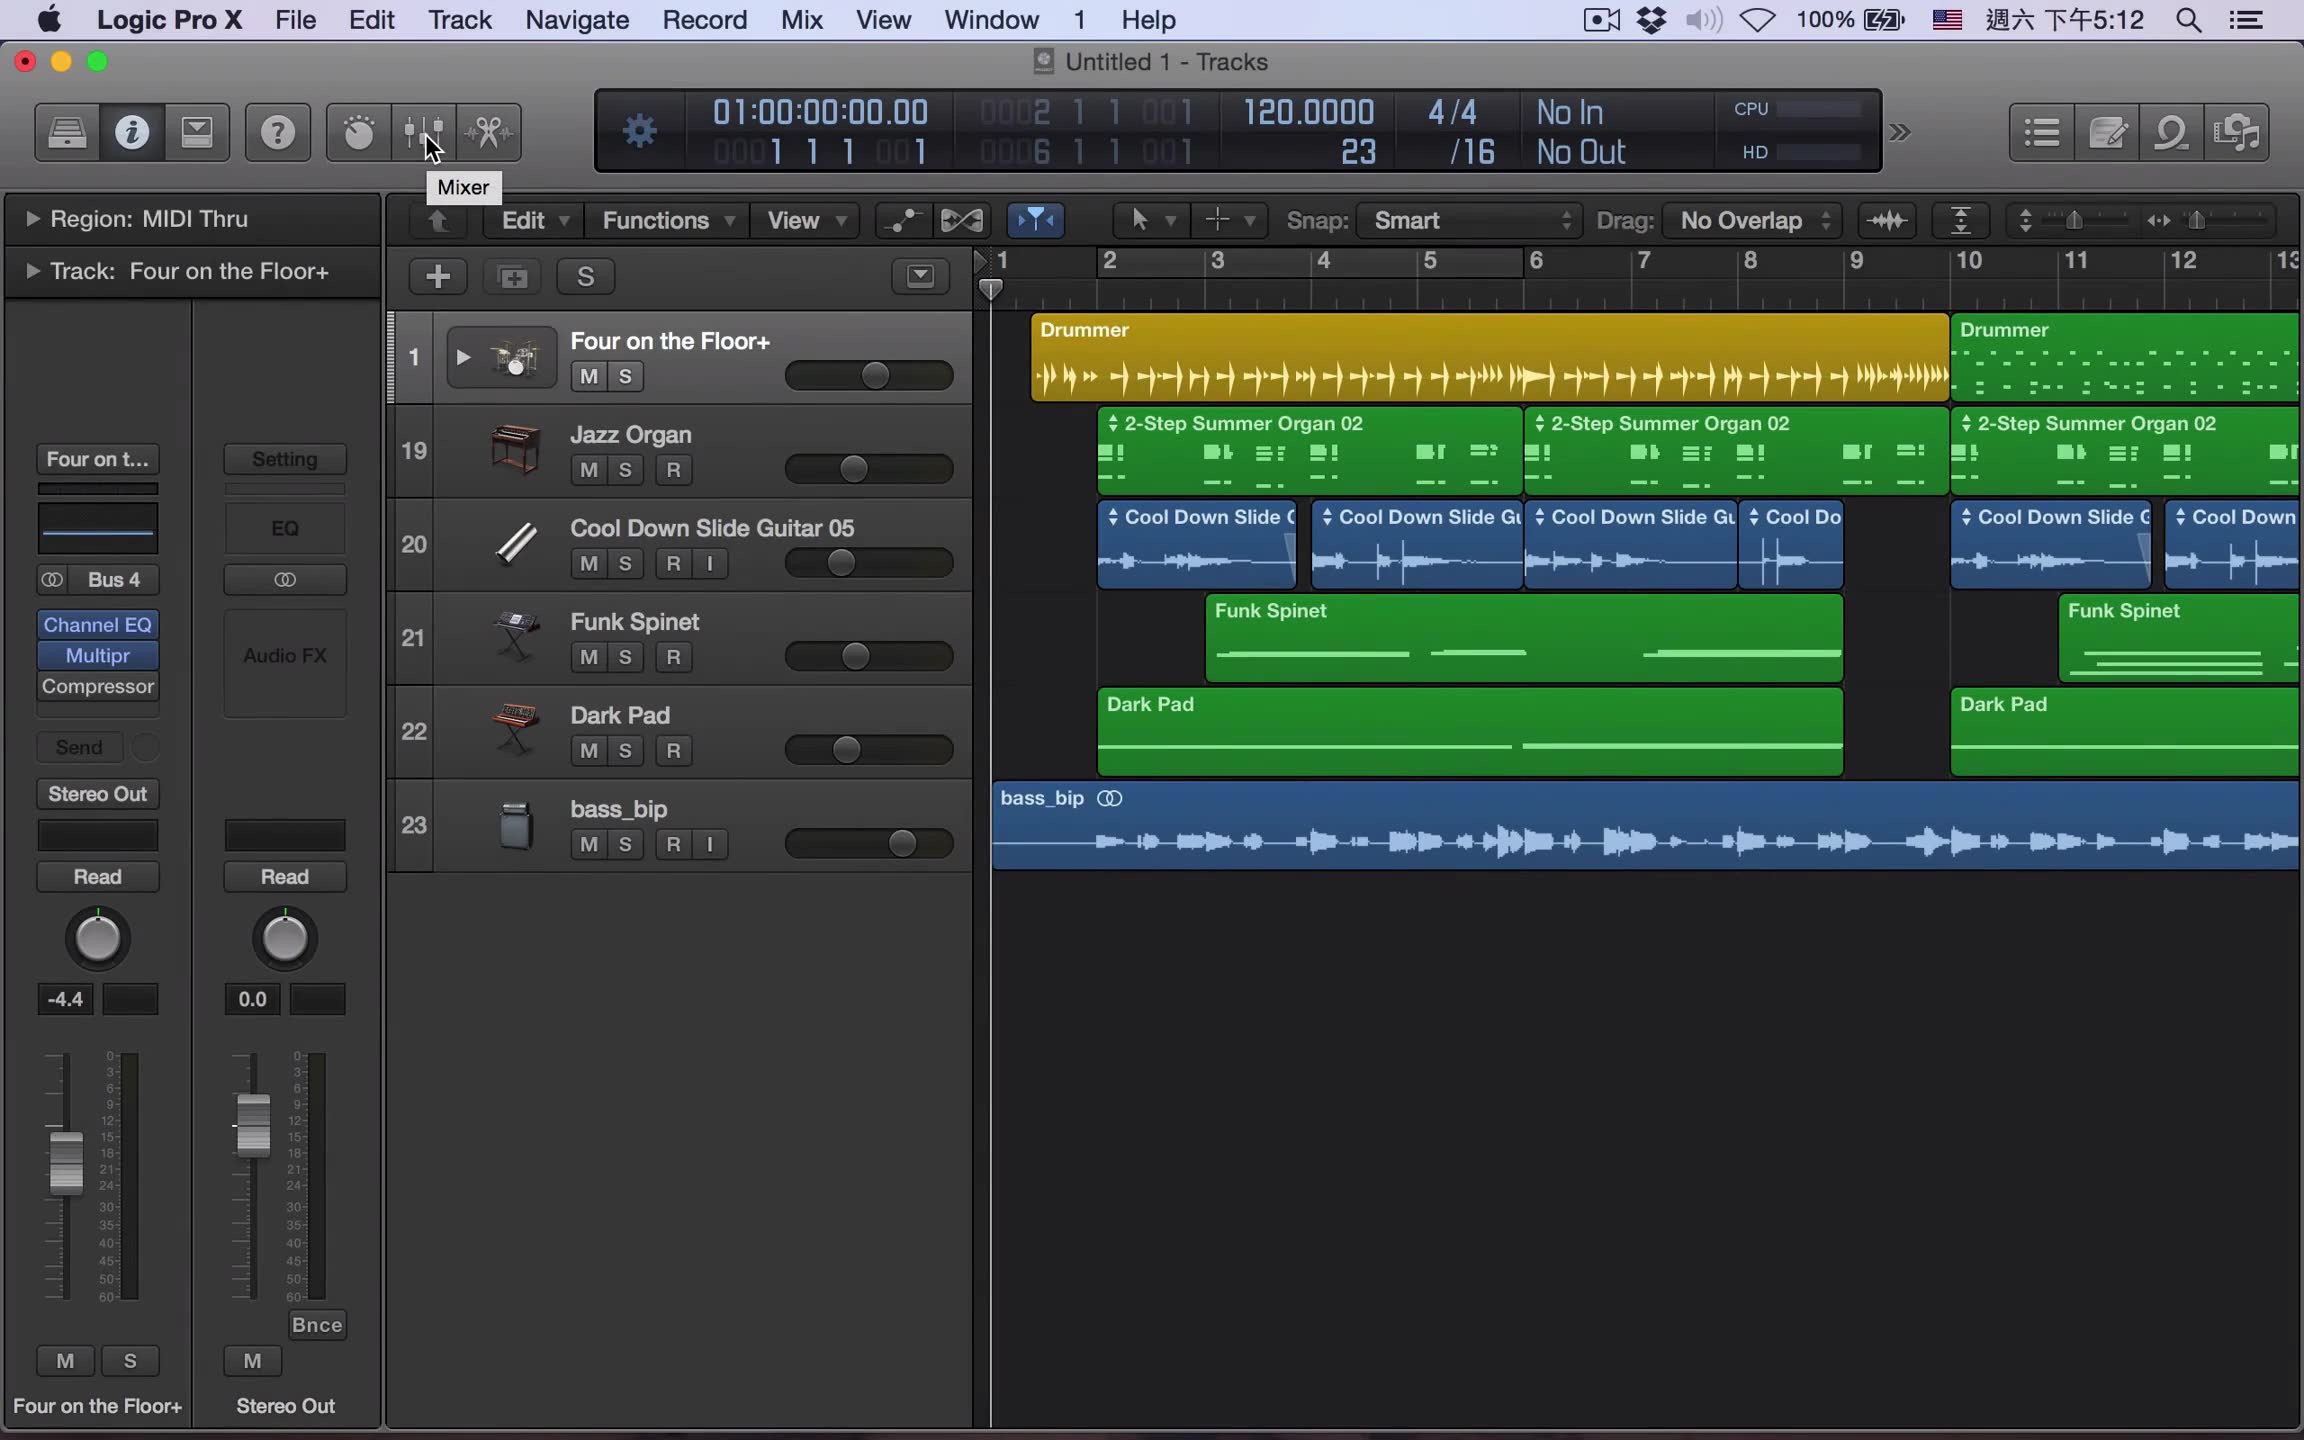The width and height of the screenshot is (2304, 1440).
Task: Open the Snap mode dropdown set to Smart
Action: (1468, 220)
